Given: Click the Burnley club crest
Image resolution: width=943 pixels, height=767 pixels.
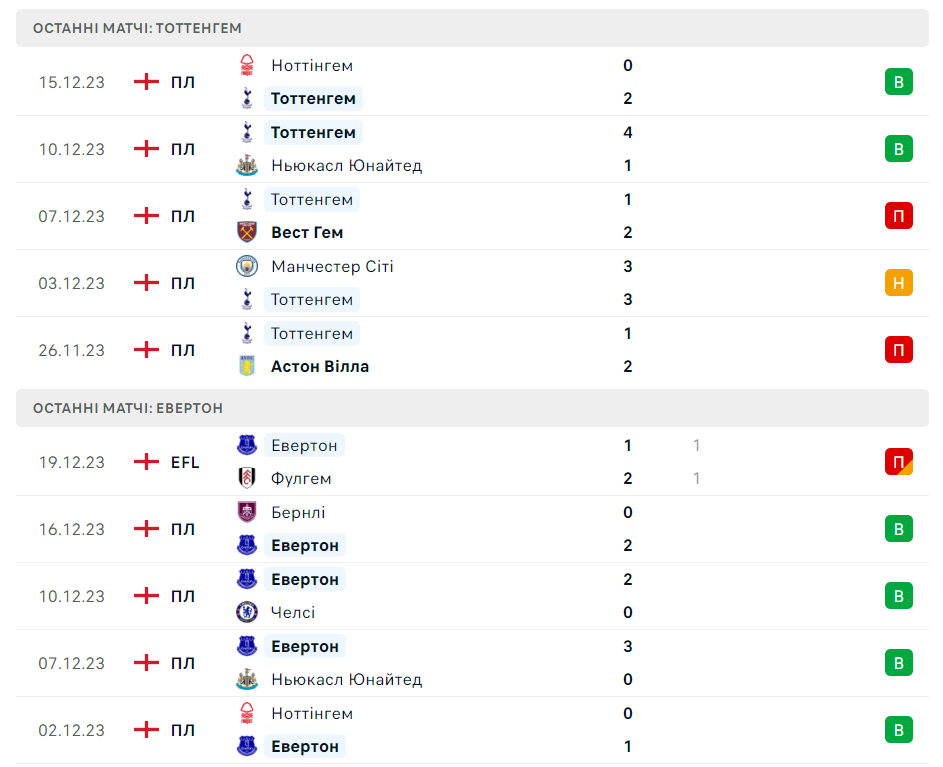Looking at the screenshot, I should tap(246, 513).
